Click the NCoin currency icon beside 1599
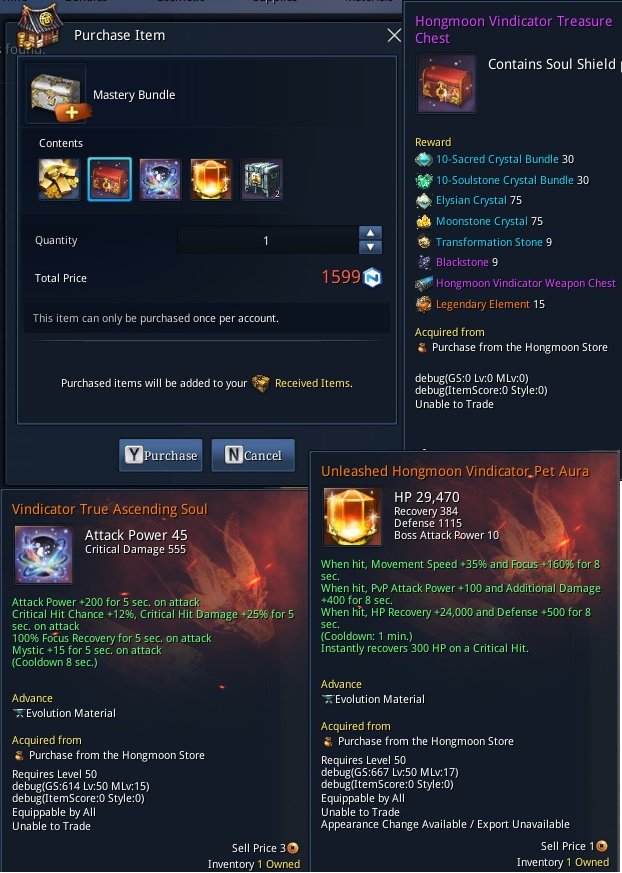Screen dimensions: 622x873 (373, 277)
